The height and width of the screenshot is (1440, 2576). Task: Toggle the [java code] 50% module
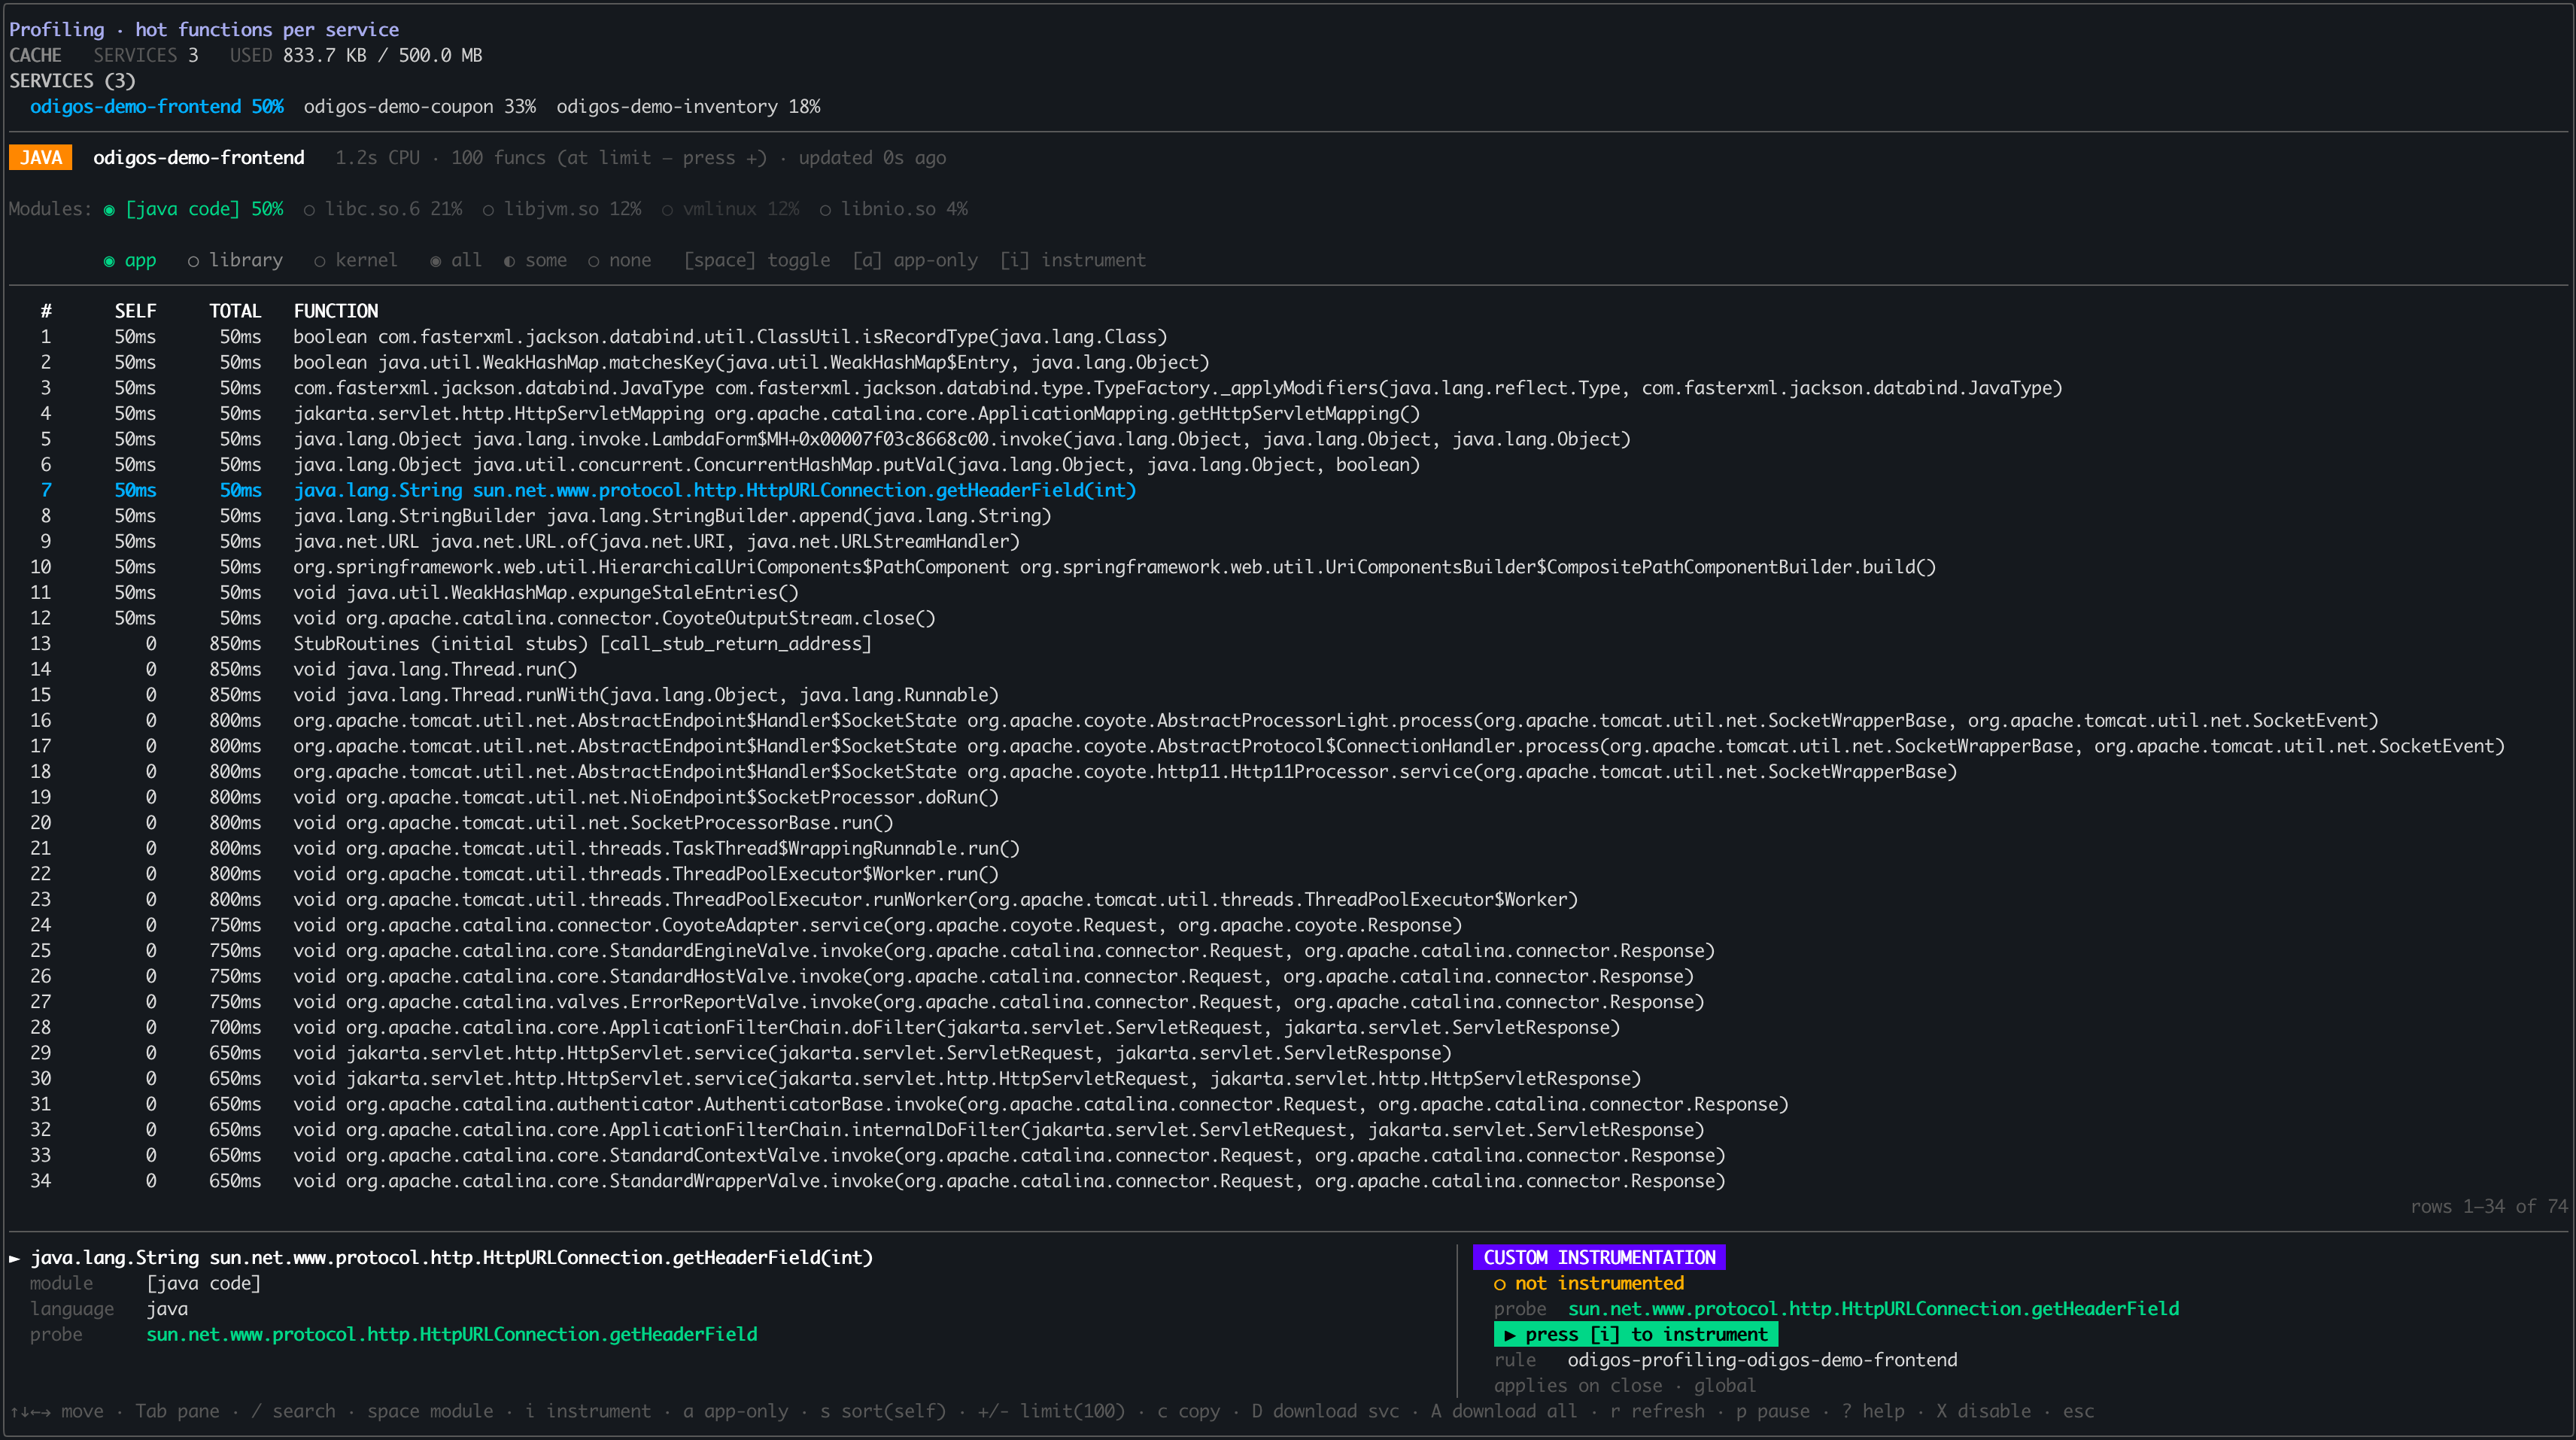pos(193,209)
